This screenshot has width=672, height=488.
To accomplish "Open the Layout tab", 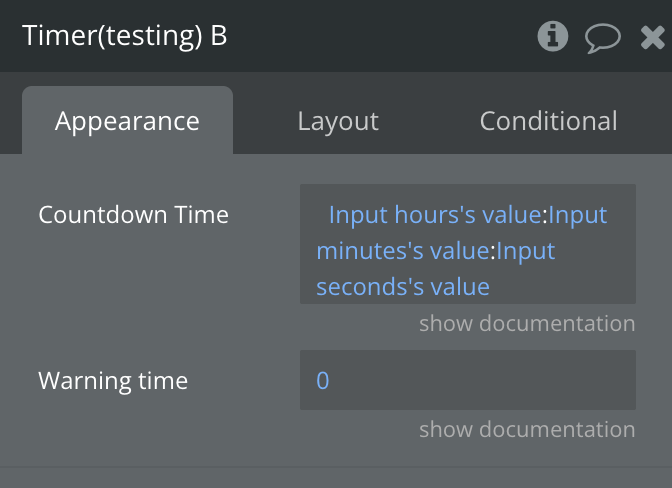I will tap(338, 121).
